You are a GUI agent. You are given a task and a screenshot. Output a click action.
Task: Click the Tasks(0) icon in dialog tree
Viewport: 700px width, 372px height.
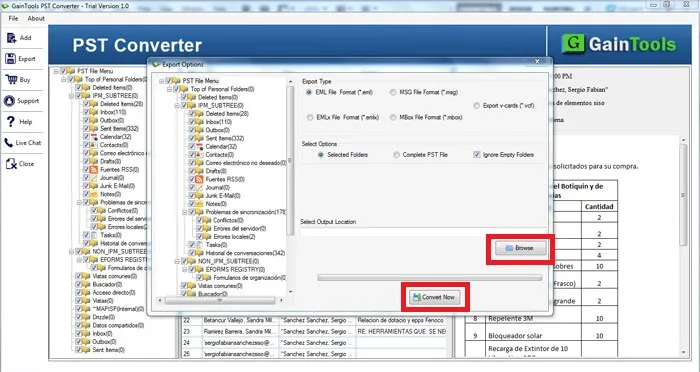[200, 245]
